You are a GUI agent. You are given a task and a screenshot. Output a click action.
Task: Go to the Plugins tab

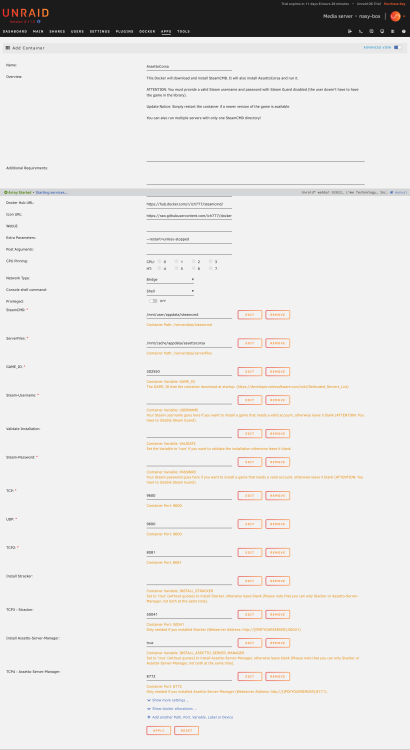125,32
